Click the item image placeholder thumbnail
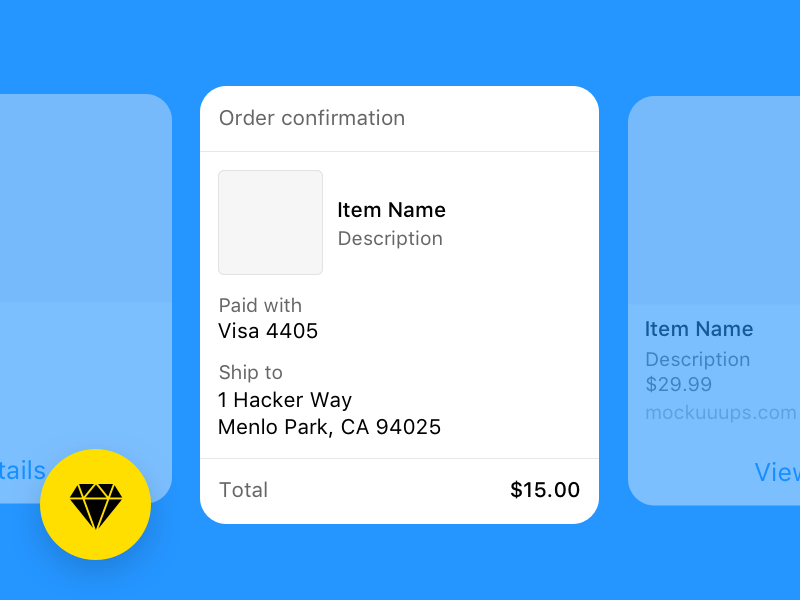The width and height of the screenshot is (800, 600). coord(270,222)
